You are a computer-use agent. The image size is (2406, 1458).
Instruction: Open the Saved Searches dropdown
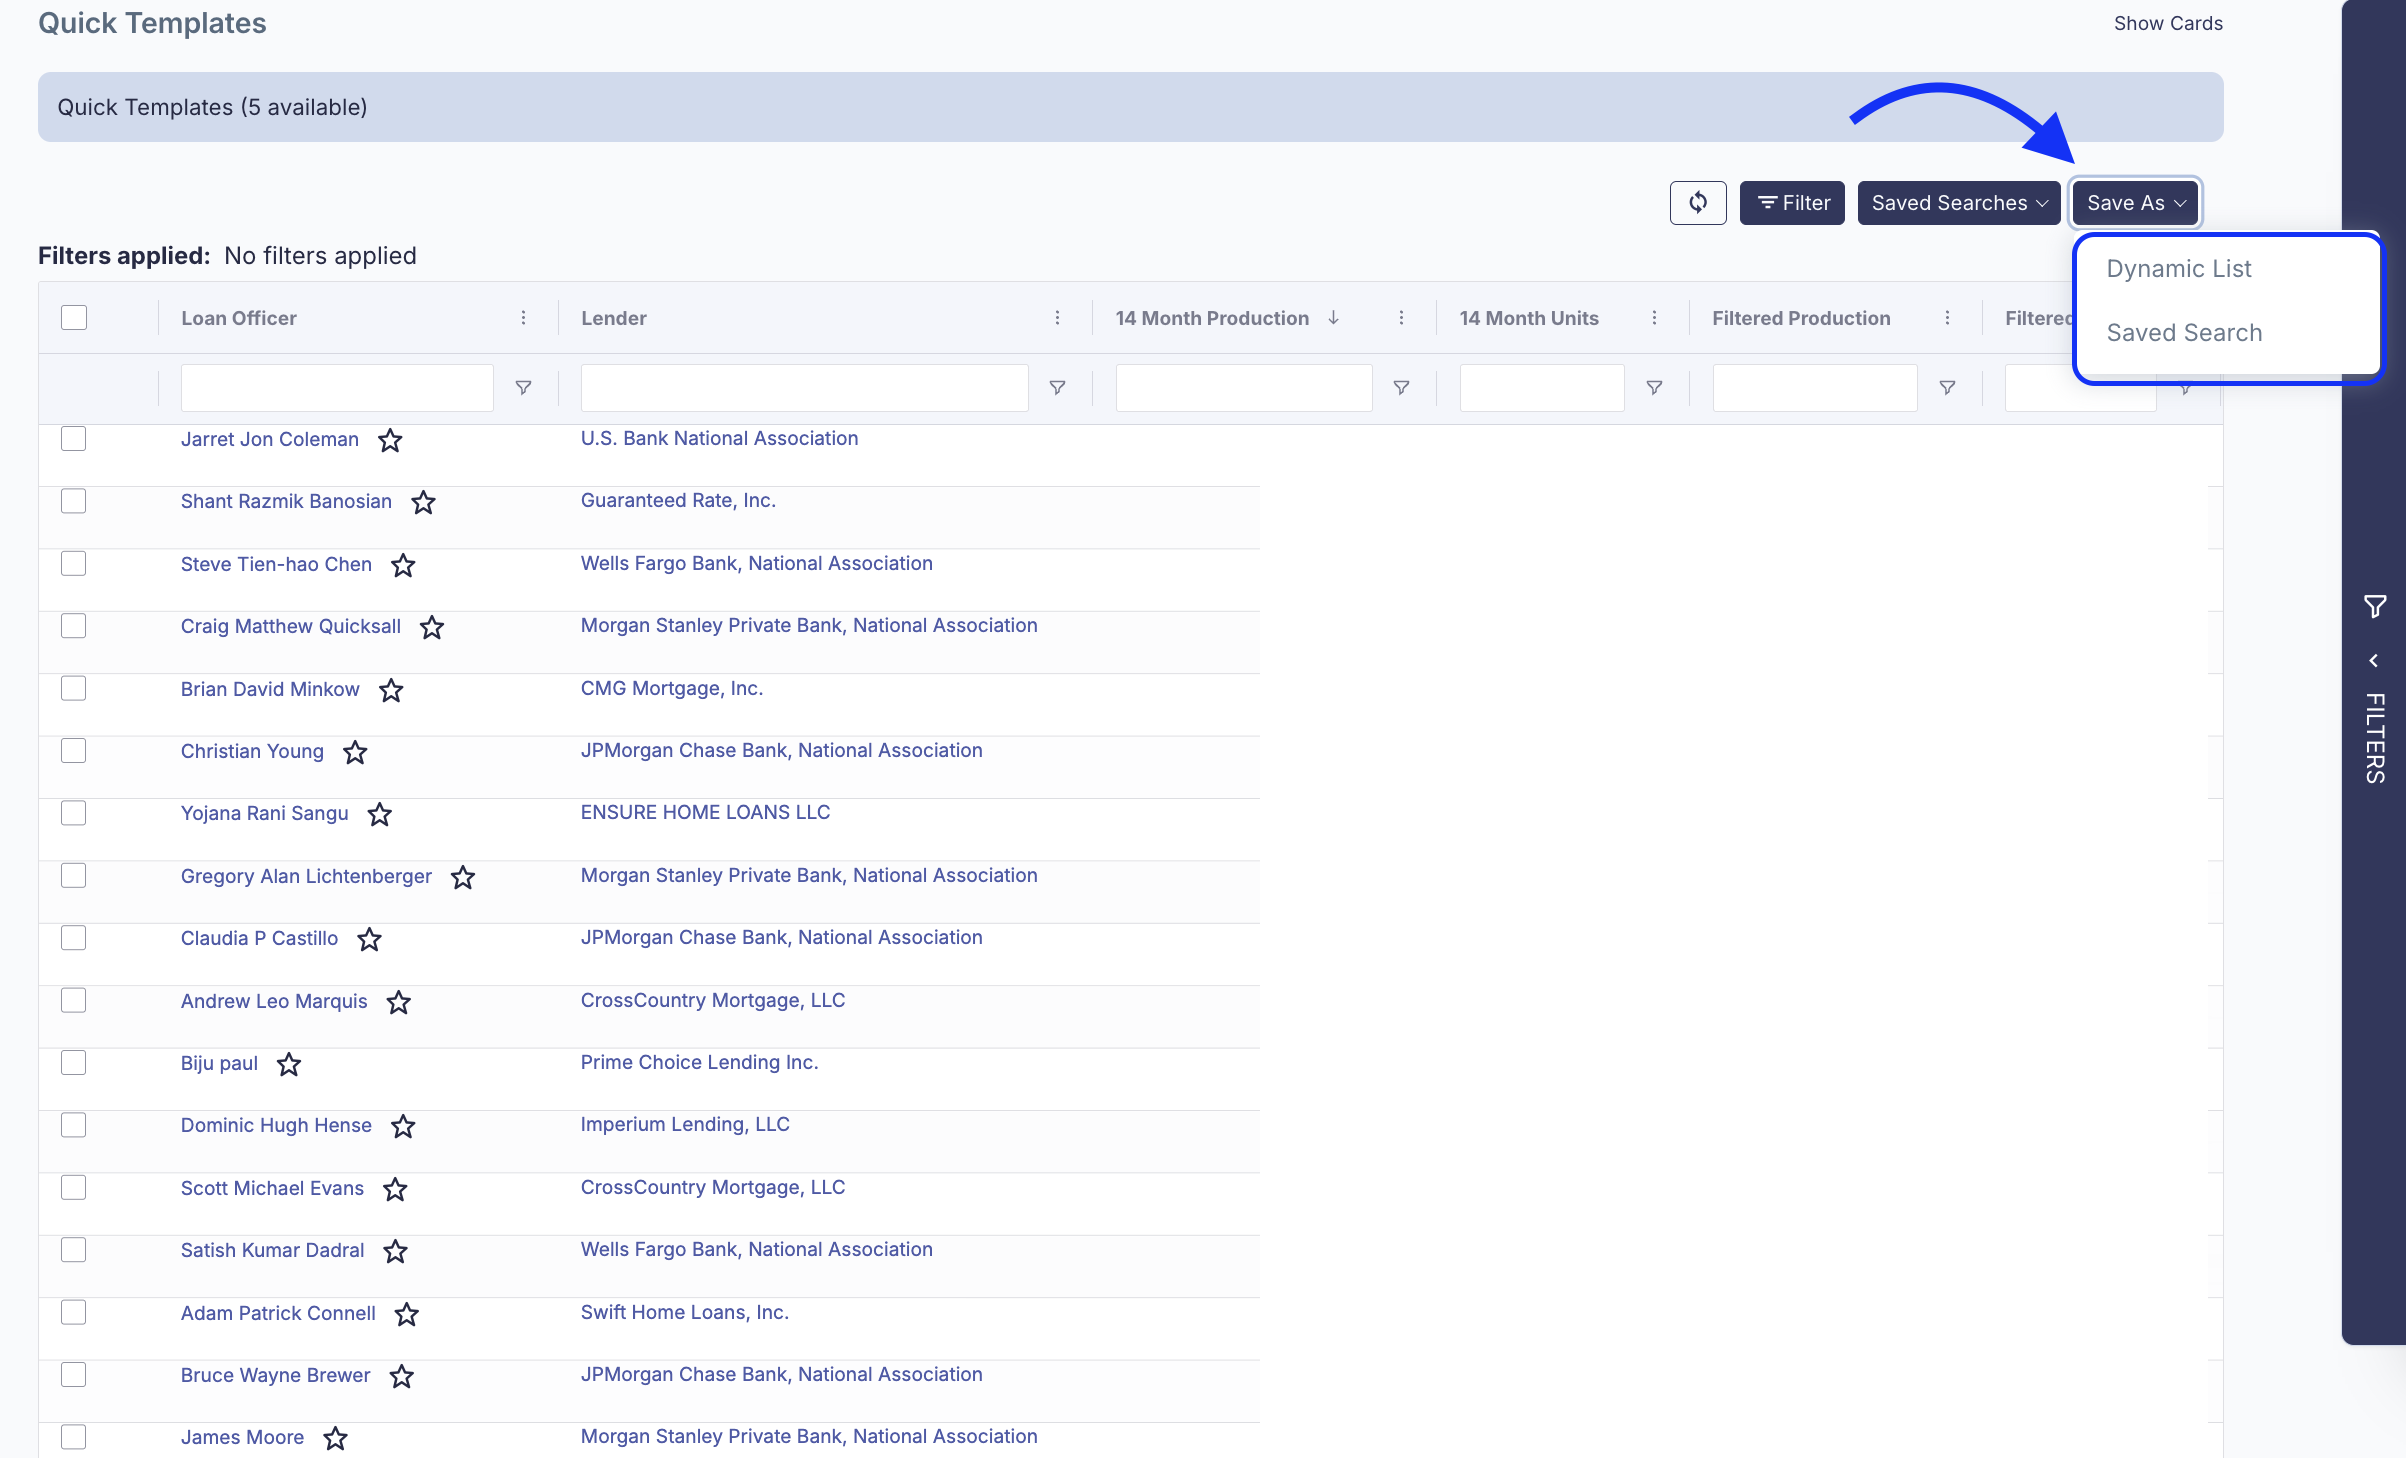coord(1958,203)
